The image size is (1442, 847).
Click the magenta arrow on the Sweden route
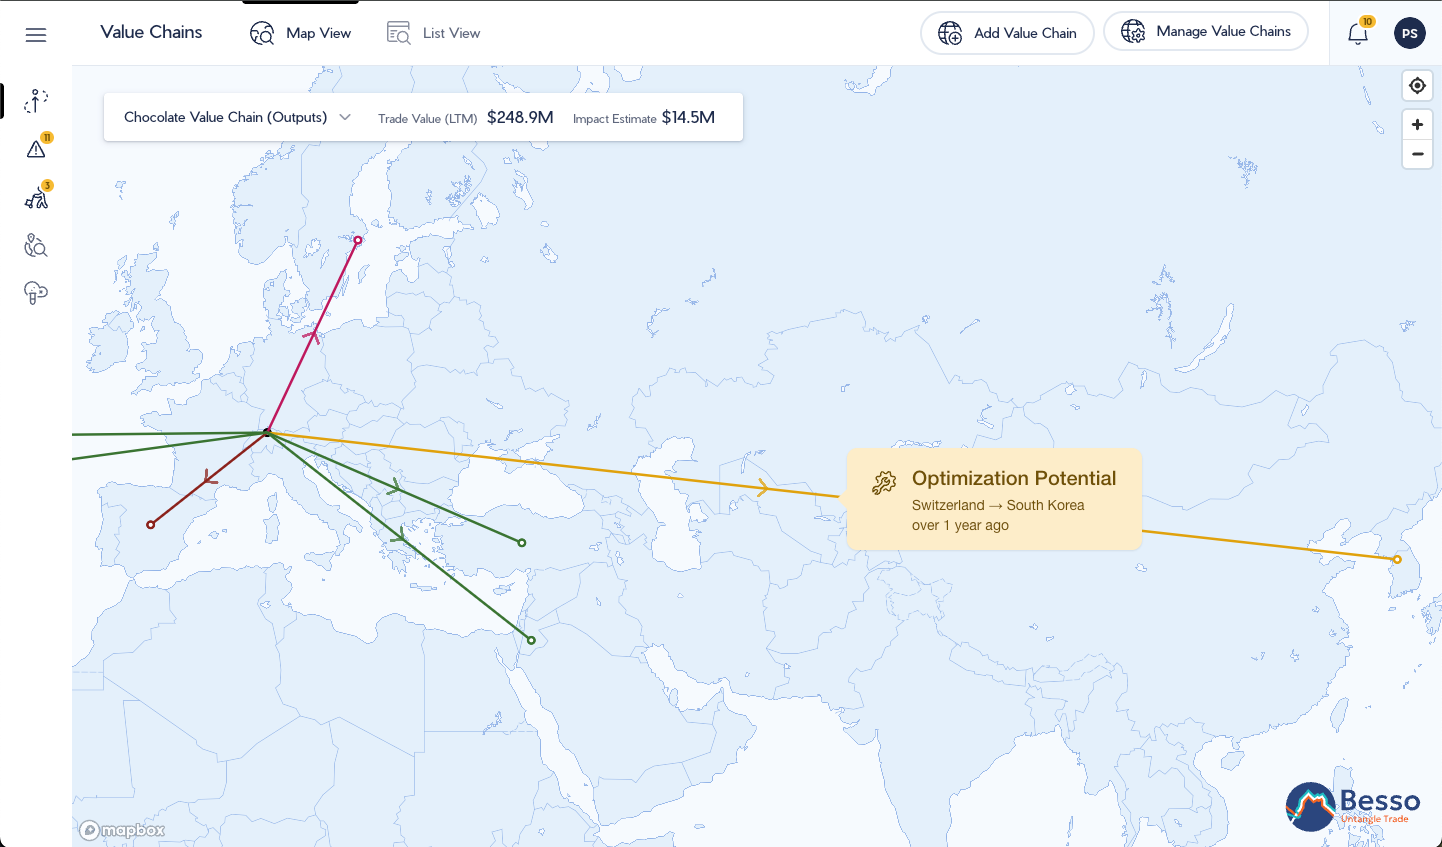click(314, 335)
